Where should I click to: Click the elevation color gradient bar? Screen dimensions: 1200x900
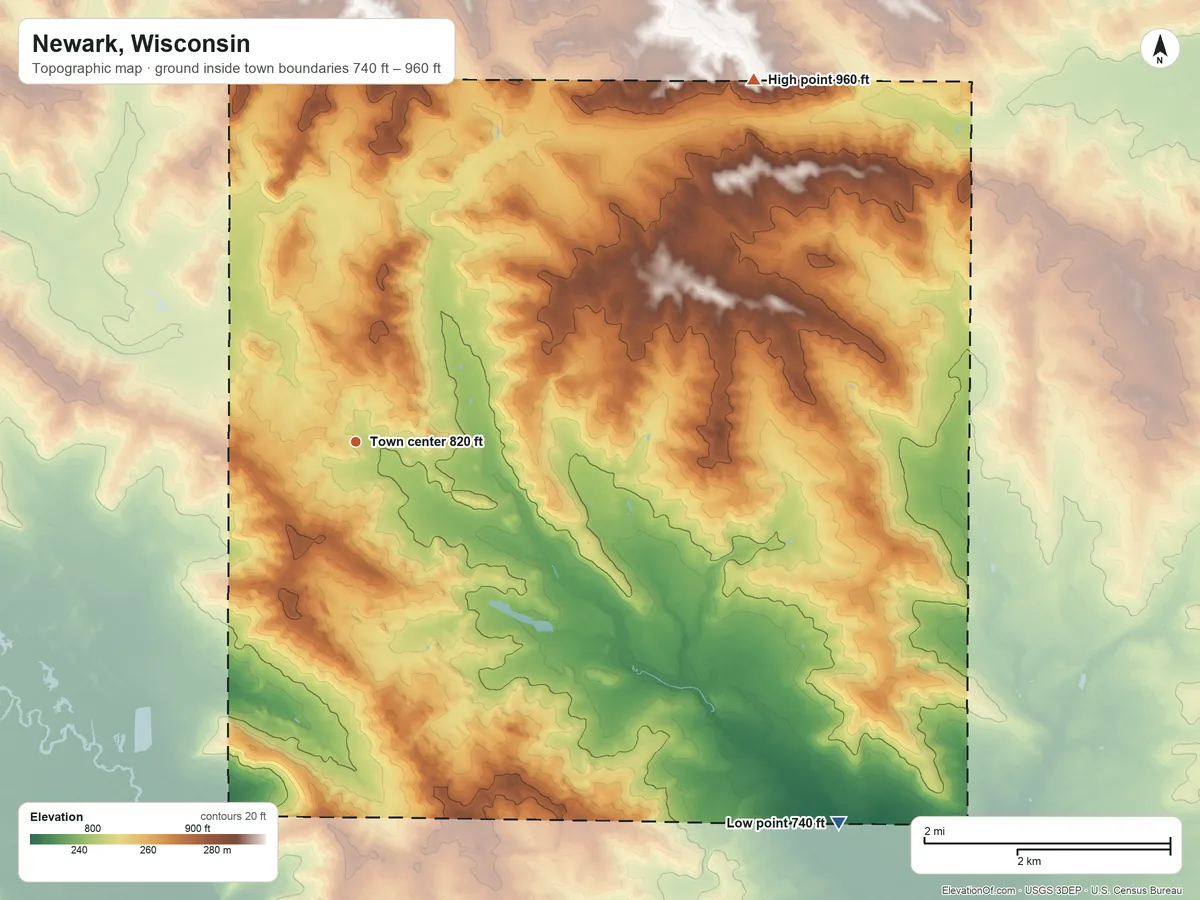pos(148,839)
